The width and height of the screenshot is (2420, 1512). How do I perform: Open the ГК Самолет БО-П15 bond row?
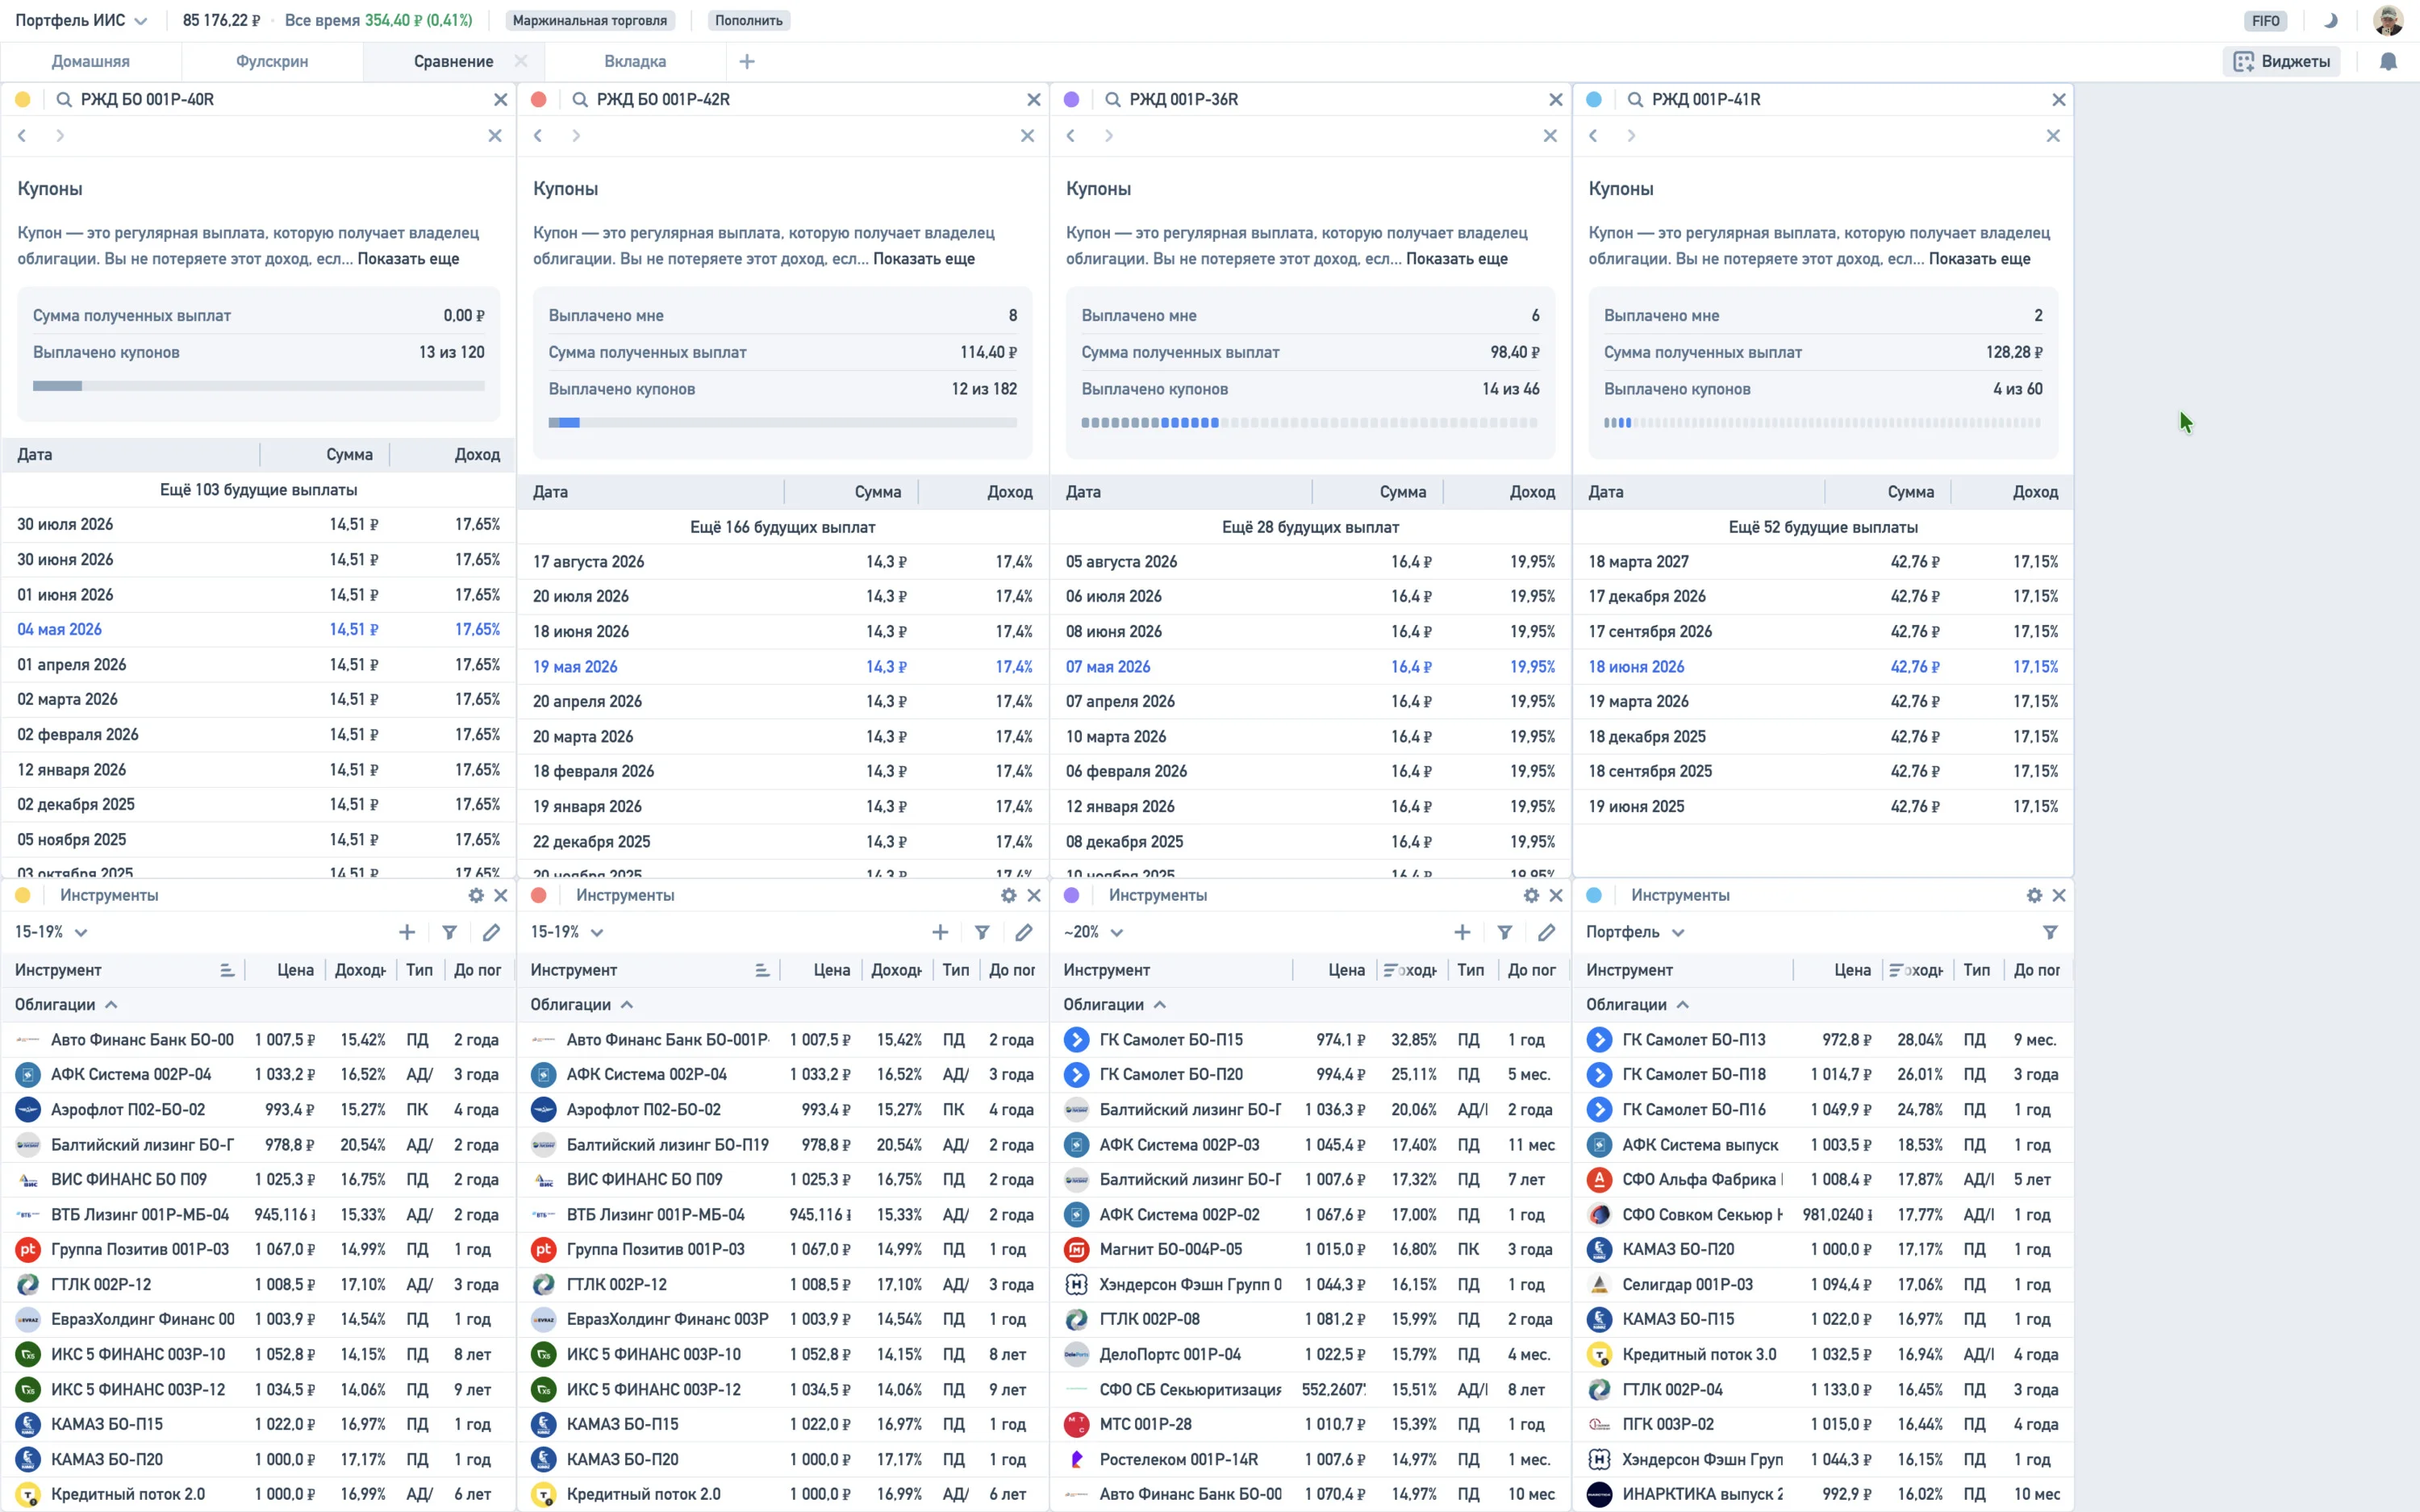tap(1311, 1040)
